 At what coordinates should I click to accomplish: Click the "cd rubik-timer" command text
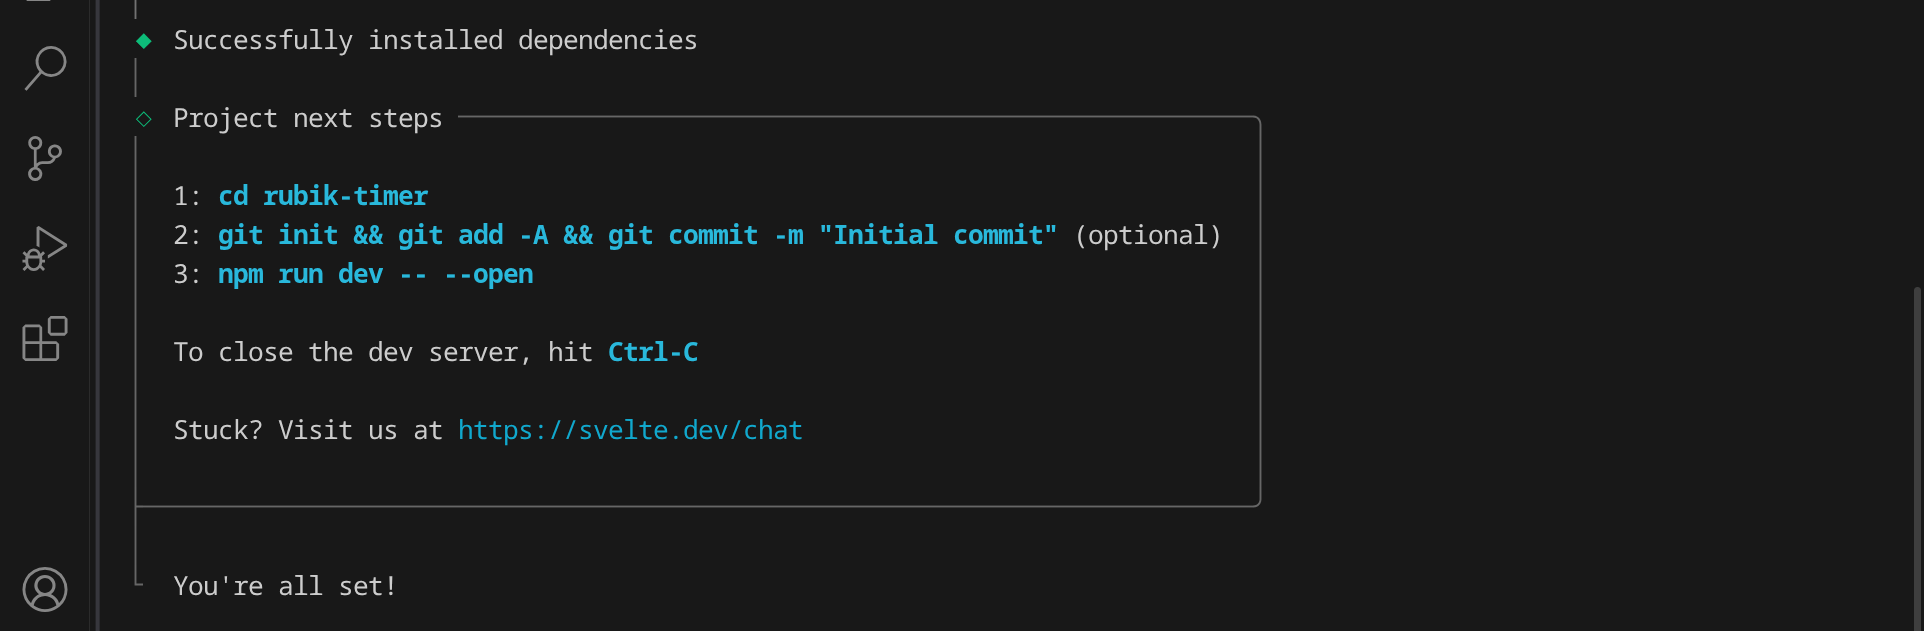click(x=323, y=196)
